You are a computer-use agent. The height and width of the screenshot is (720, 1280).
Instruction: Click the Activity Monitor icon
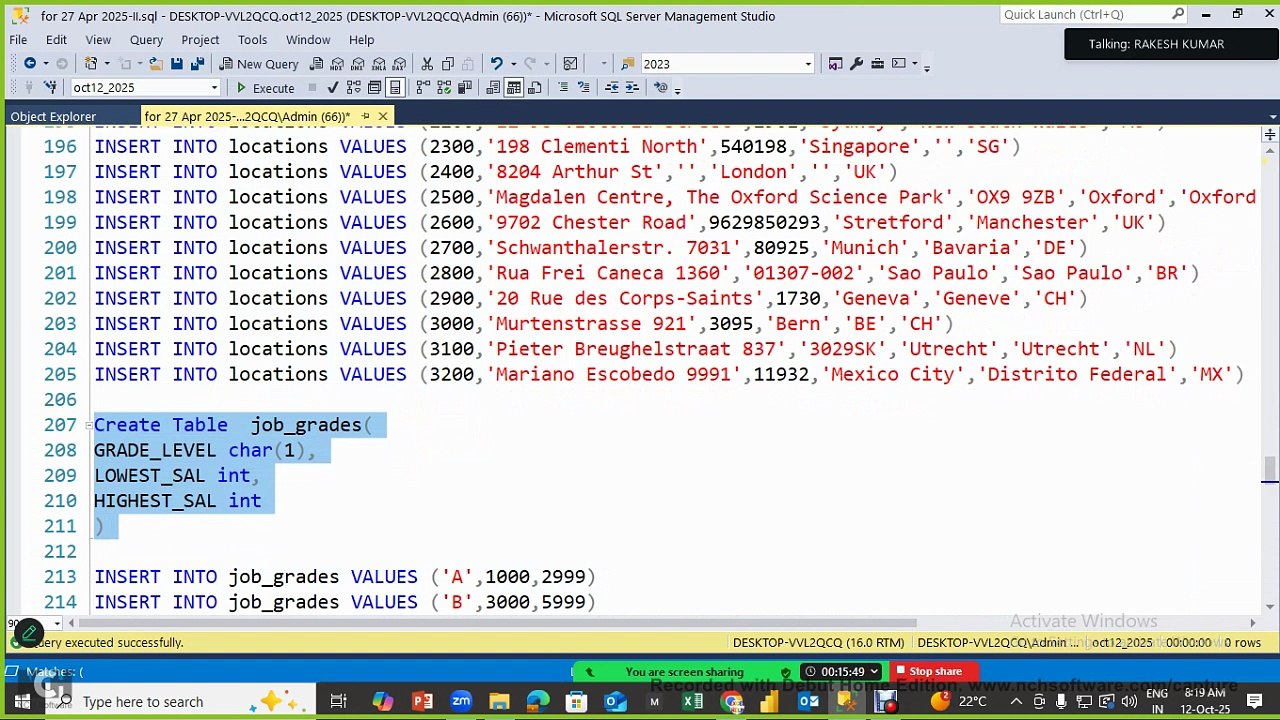570,63
